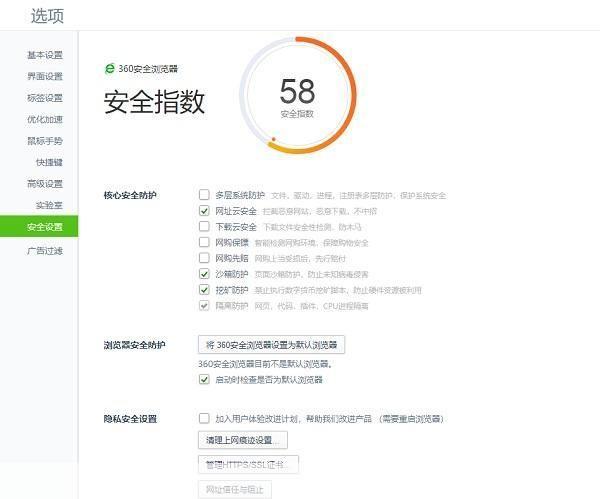Uncheck 启动时检查是否为默认浏览器
This screenshot has height=499, width=600.
pyautogui.click(x=204, y=379)
